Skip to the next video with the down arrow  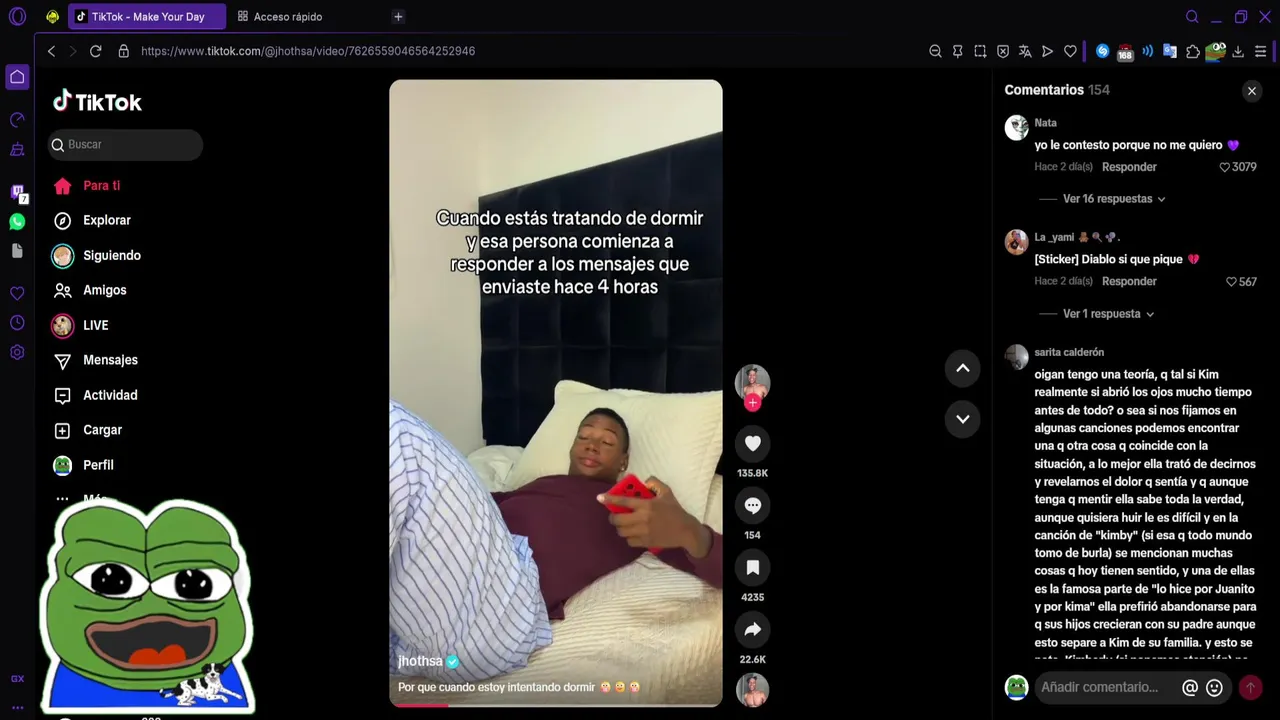(x=962, y=418)
